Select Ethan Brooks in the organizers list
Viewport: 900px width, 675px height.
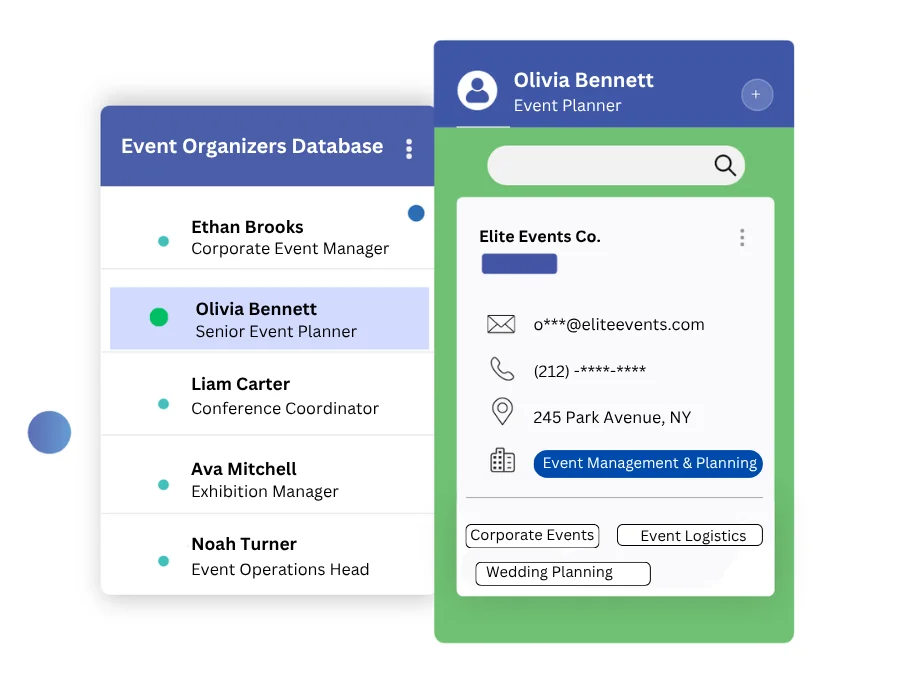[267, 228]
